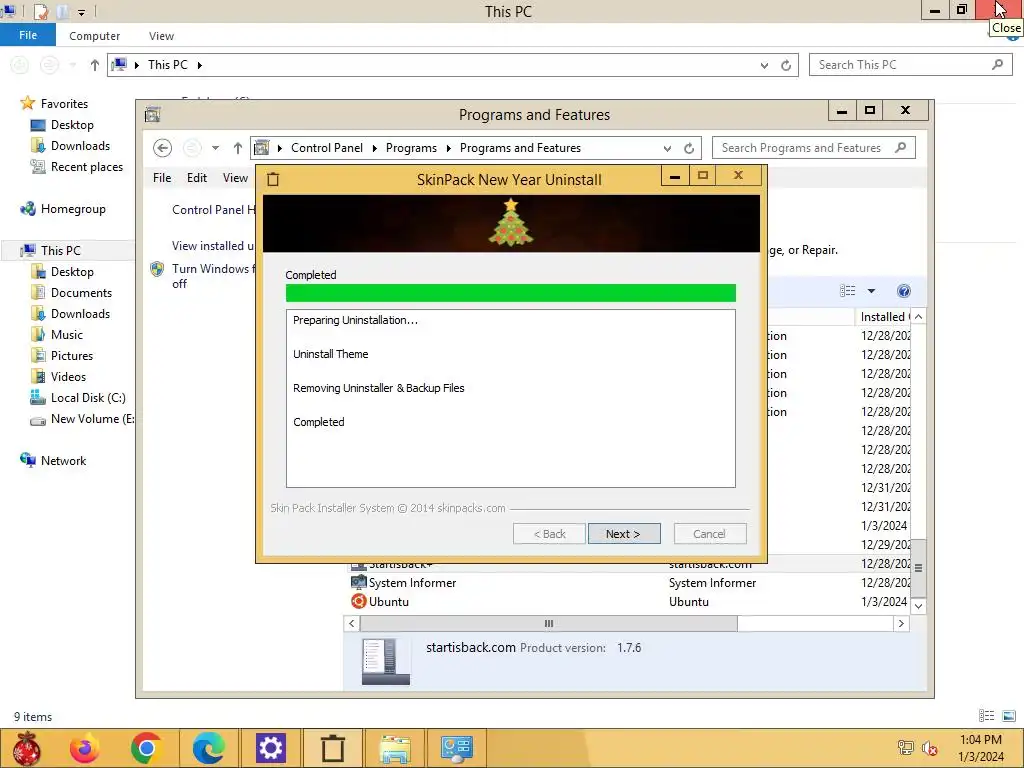
Task: Go up one level in This PC
Action: coord(95,65)
